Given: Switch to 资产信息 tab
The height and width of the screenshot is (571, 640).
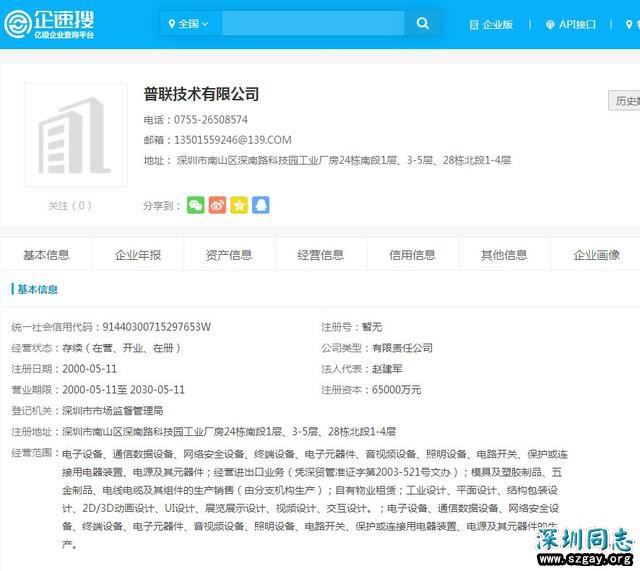Looking at the screenshot, I should (229, 255).
